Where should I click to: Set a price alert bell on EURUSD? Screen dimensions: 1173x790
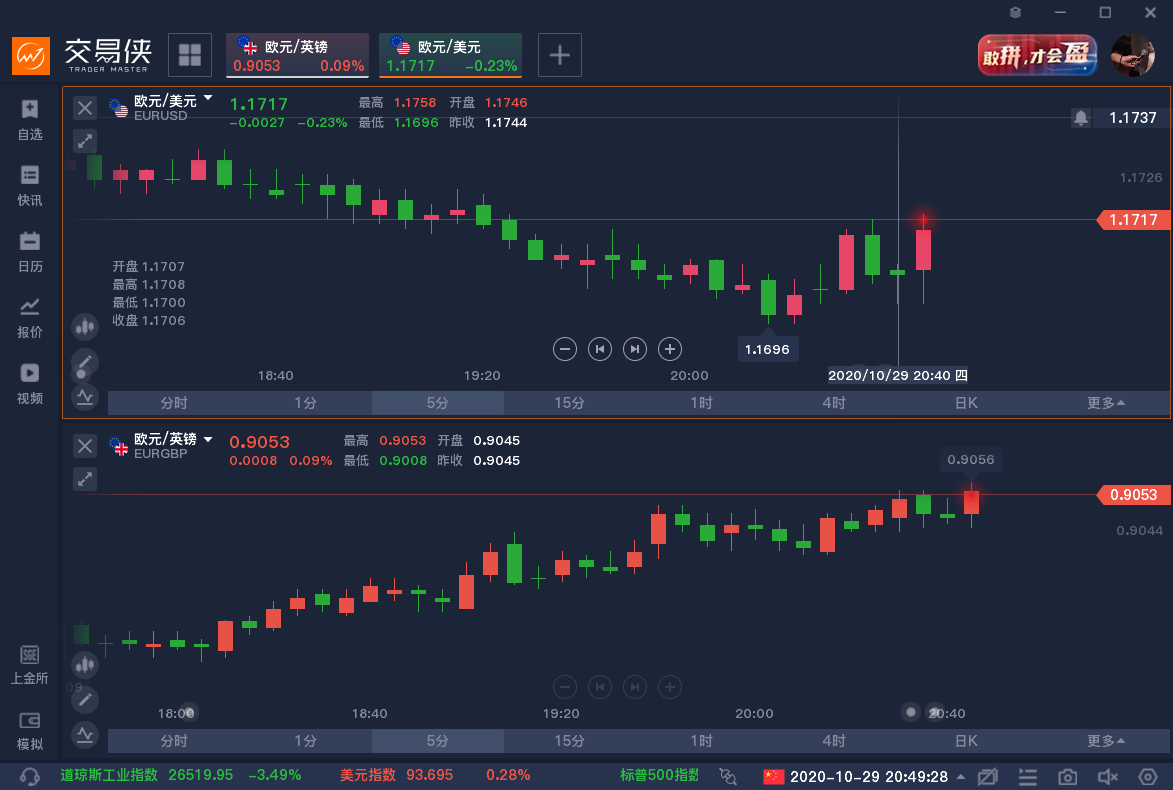(x=1081, y=117)
